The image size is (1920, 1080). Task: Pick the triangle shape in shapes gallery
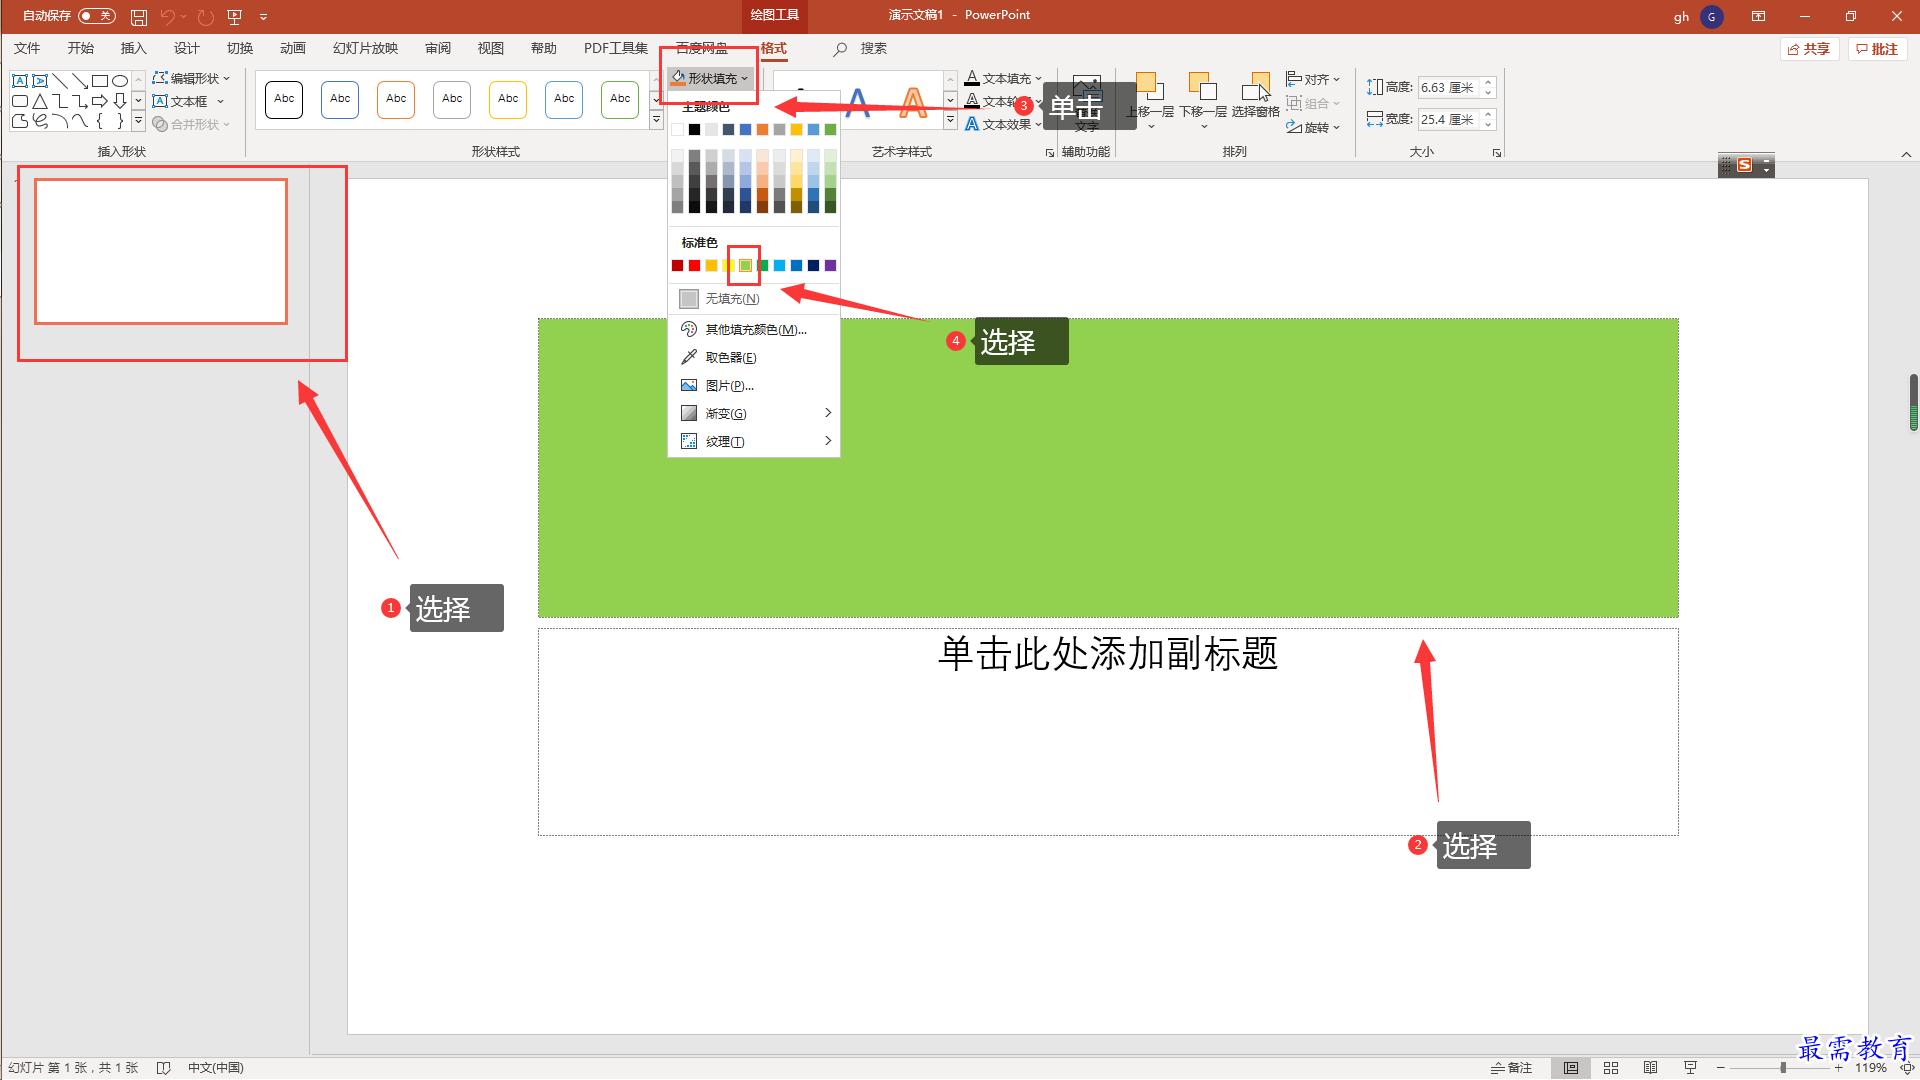coord(40,101)
